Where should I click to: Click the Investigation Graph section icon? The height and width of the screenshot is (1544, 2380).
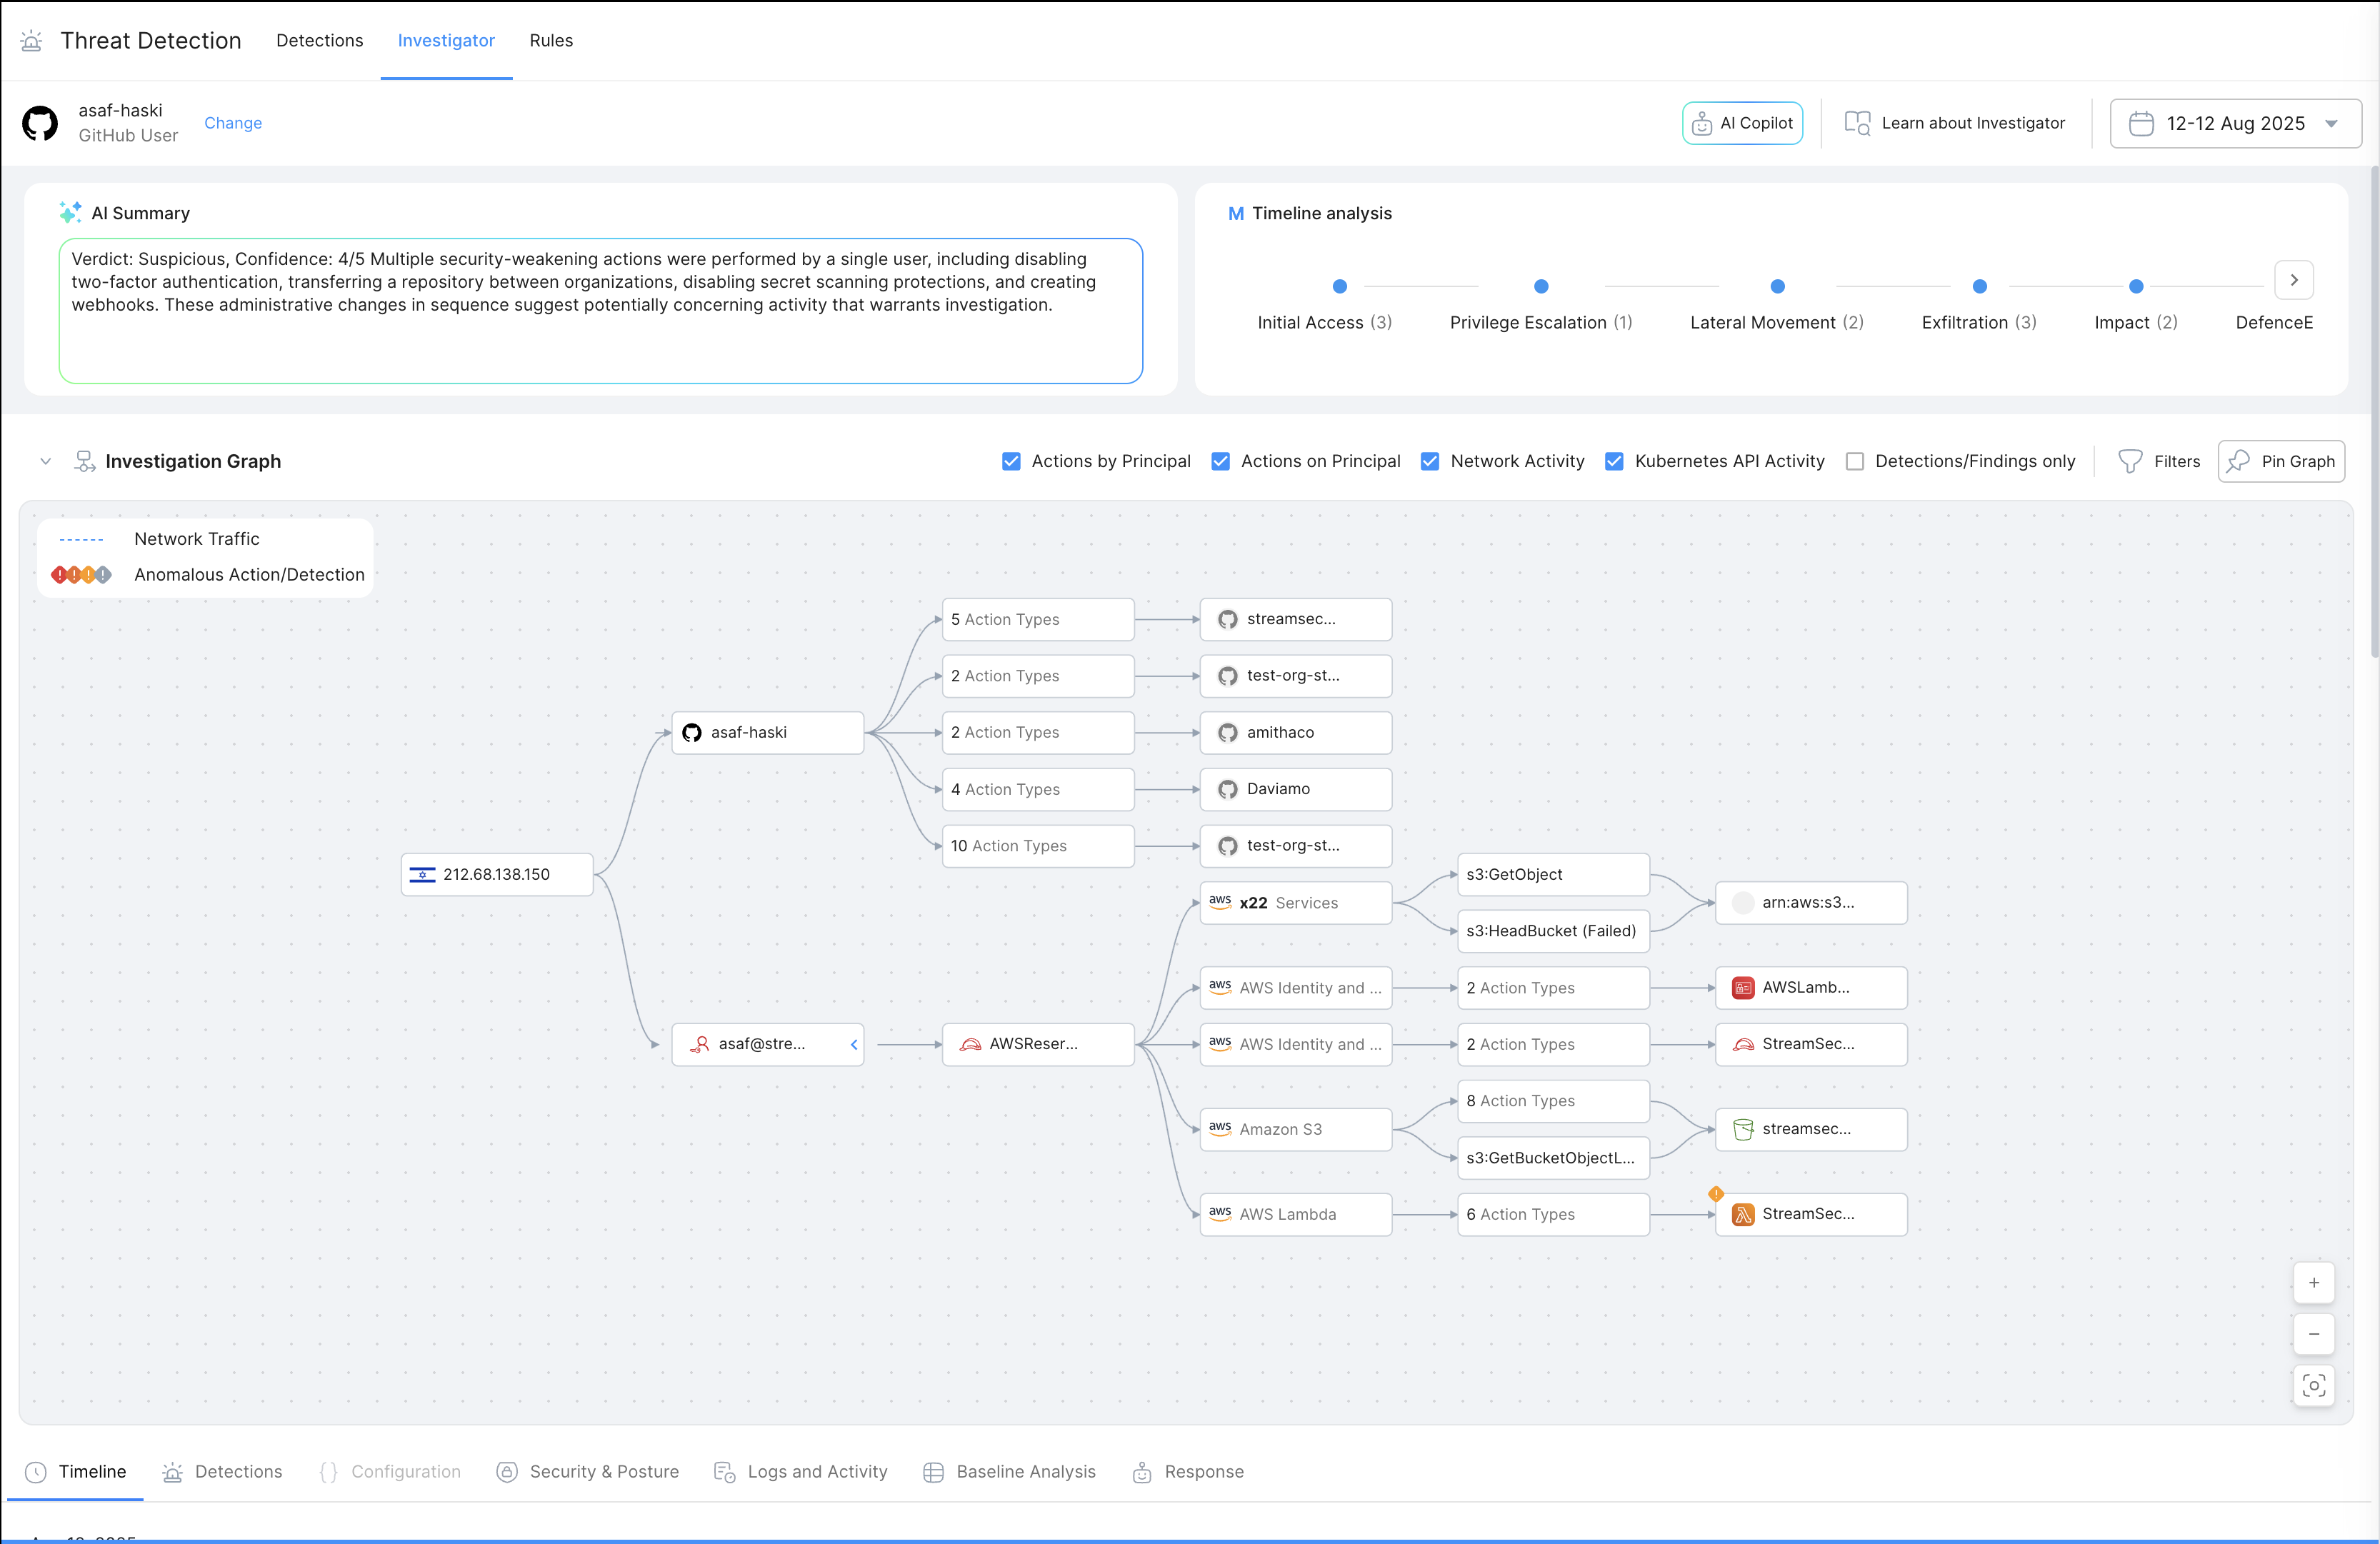tap(85, 461)
